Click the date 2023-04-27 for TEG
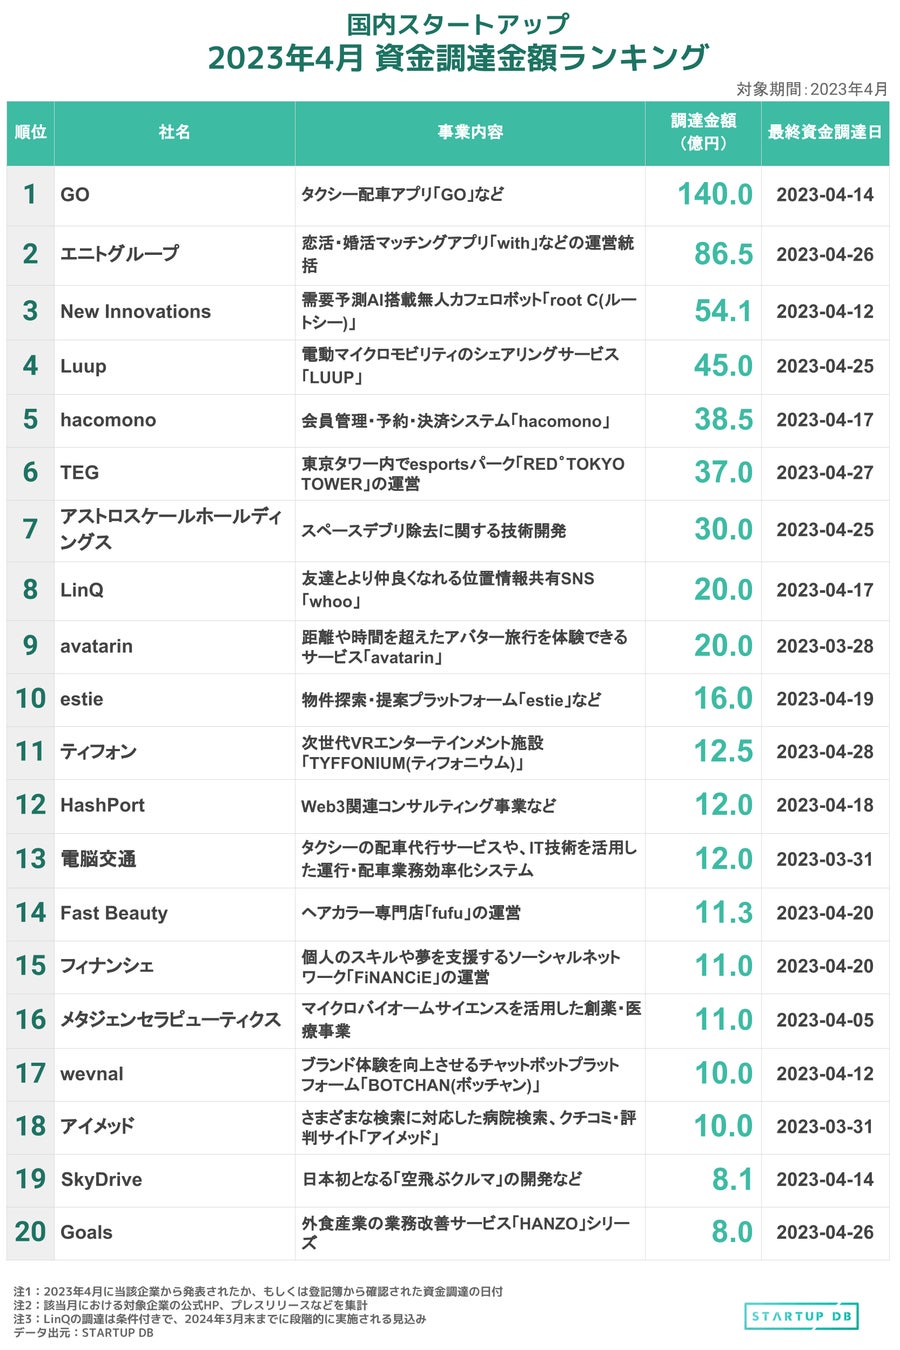Image resolution: width=900 pixels, height=1350 pixels. coord(825,472)
